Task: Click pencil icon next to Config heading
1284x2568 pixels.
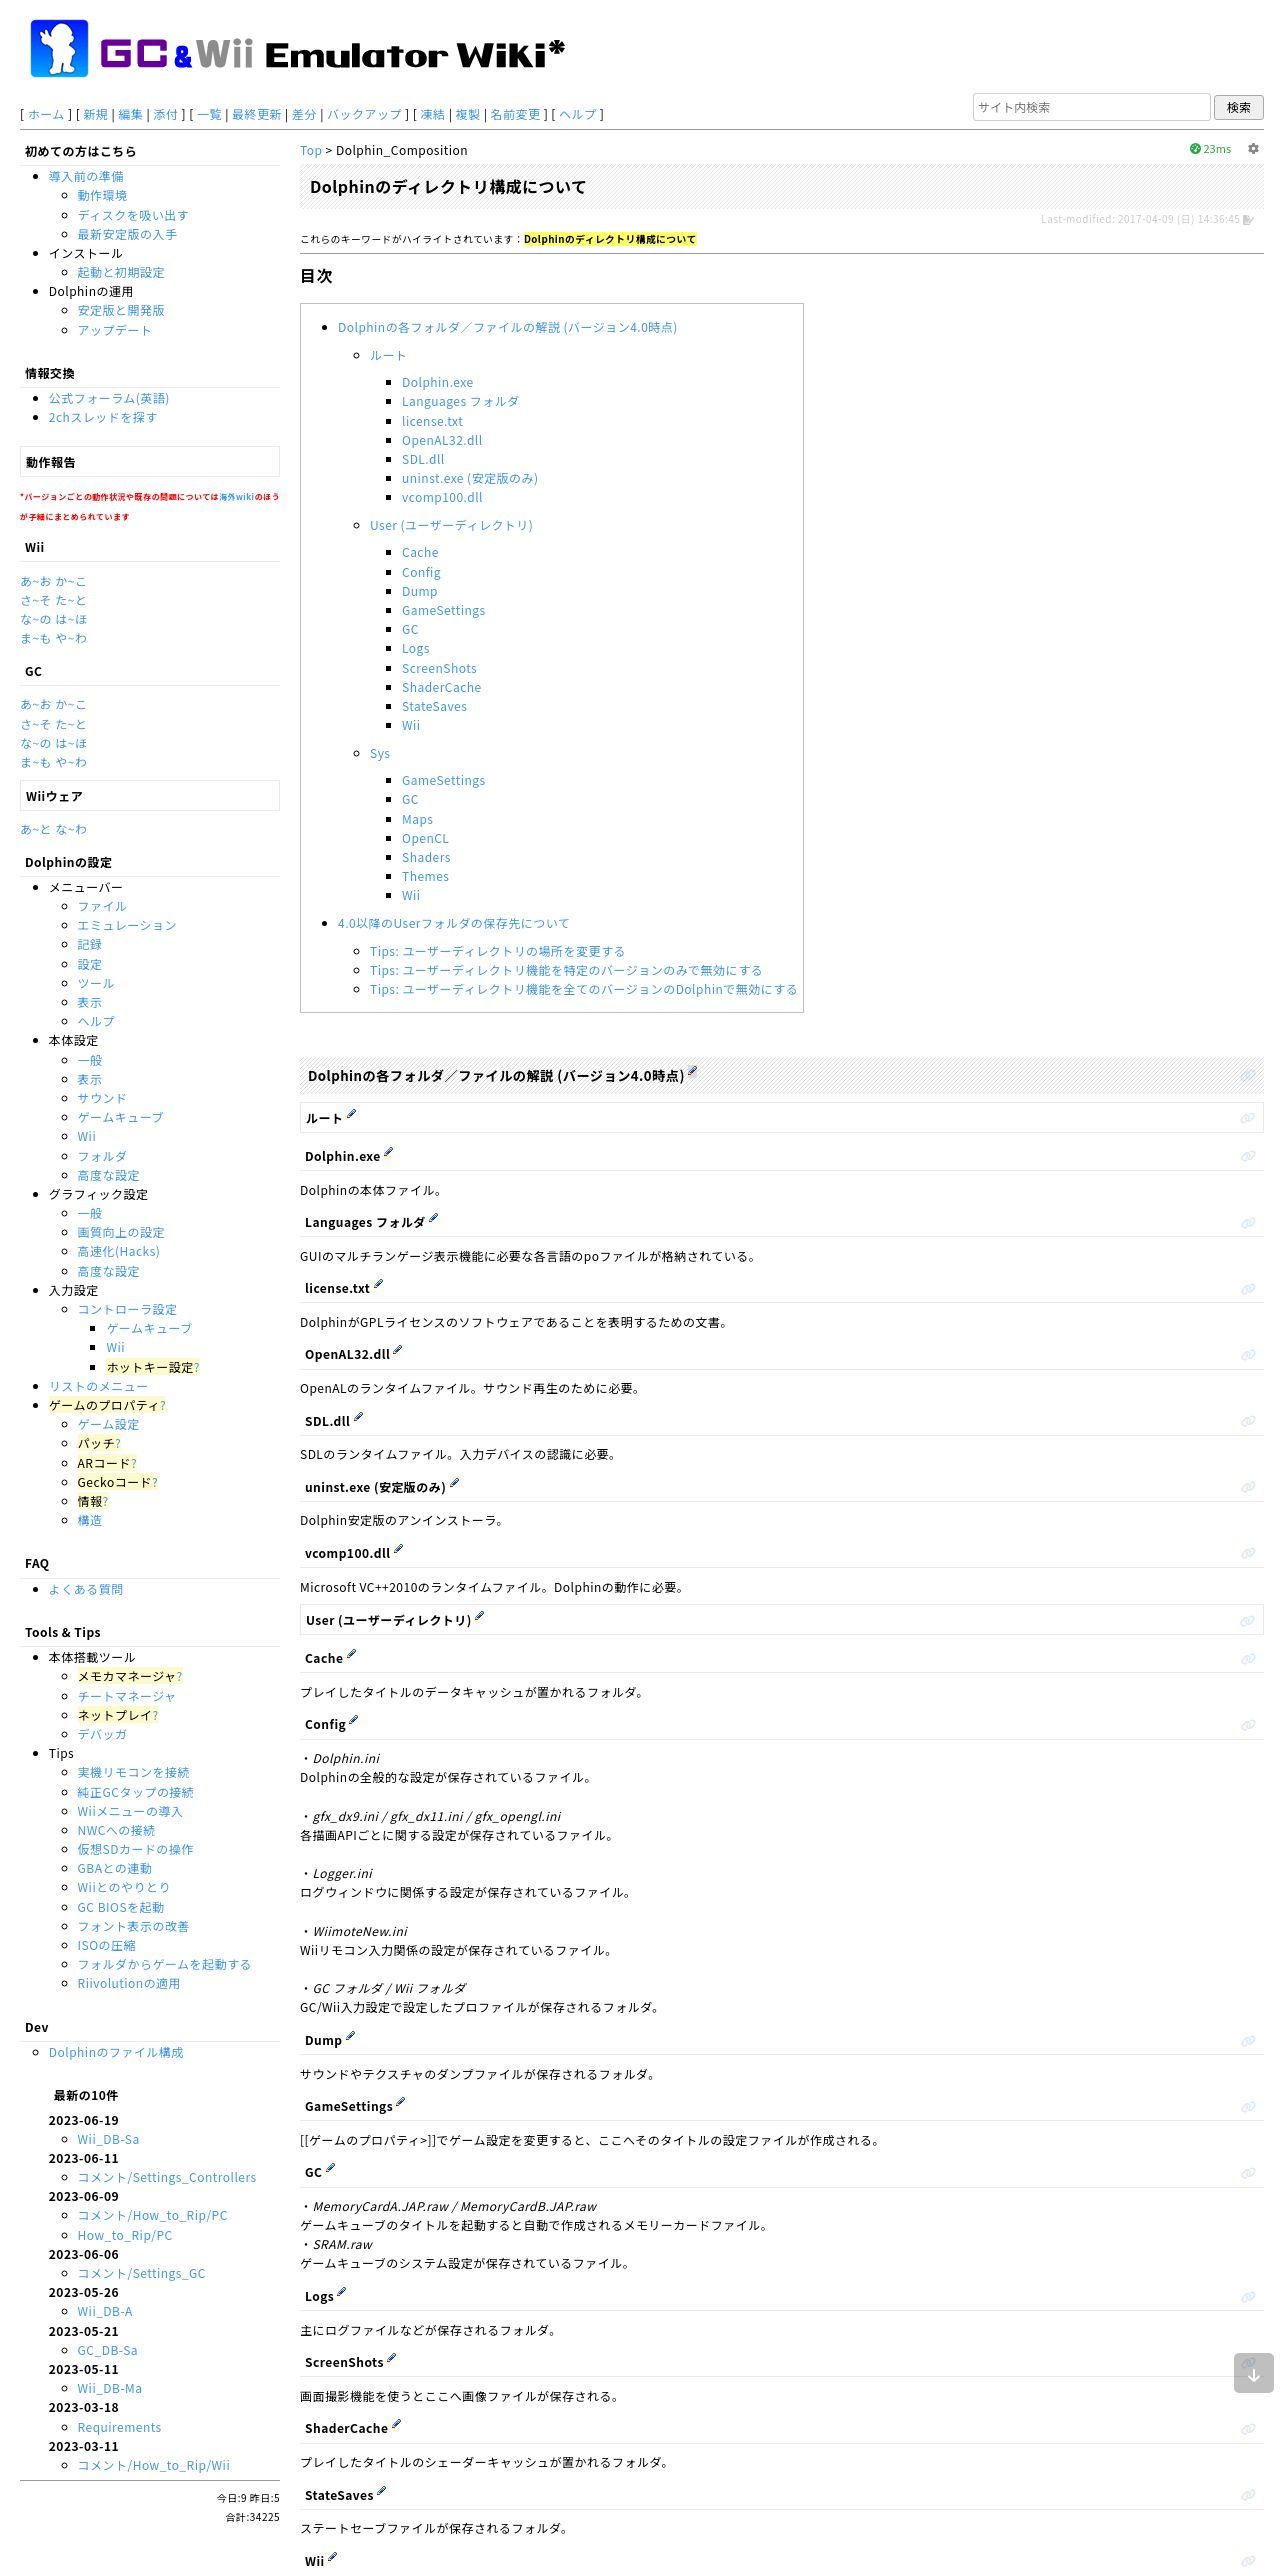Action: (353, 1721)
